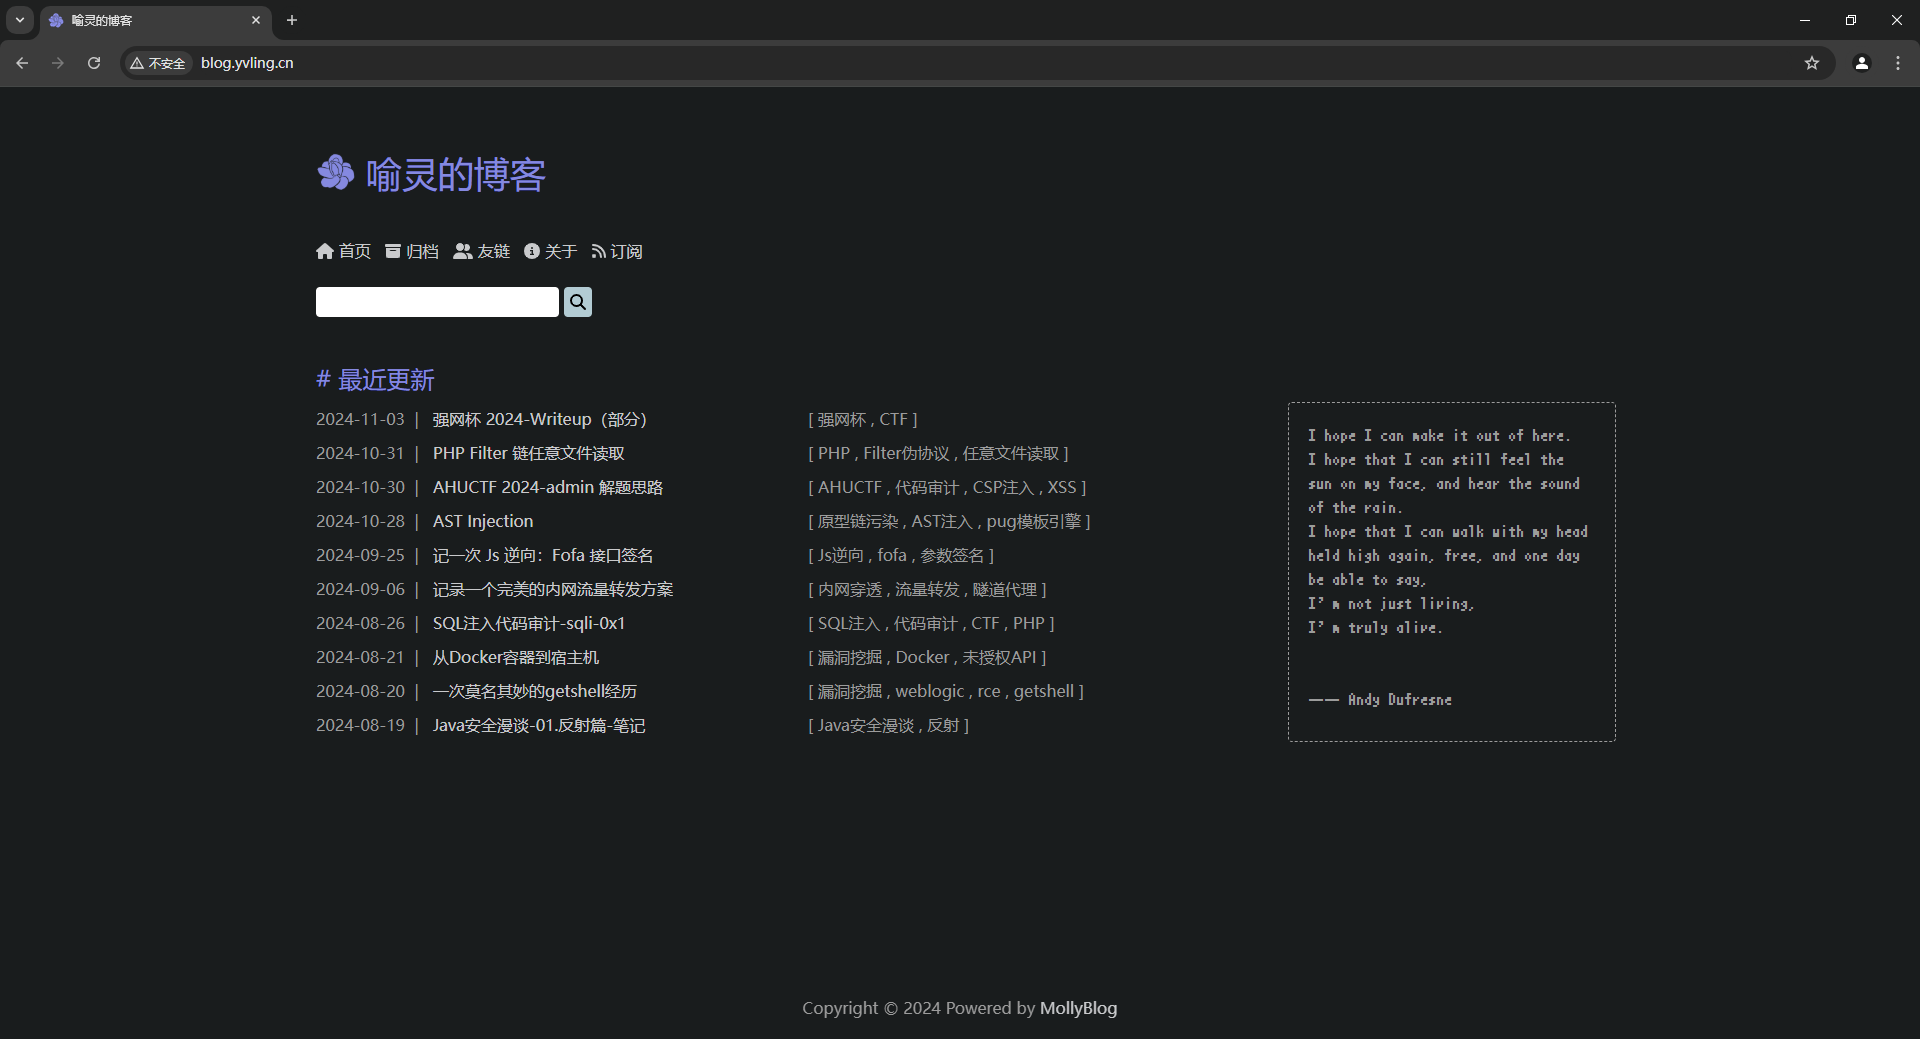This screenshot has width=1920, height=1039.
Task: Open the 关于 about page
Action: (x=551, y=251)
